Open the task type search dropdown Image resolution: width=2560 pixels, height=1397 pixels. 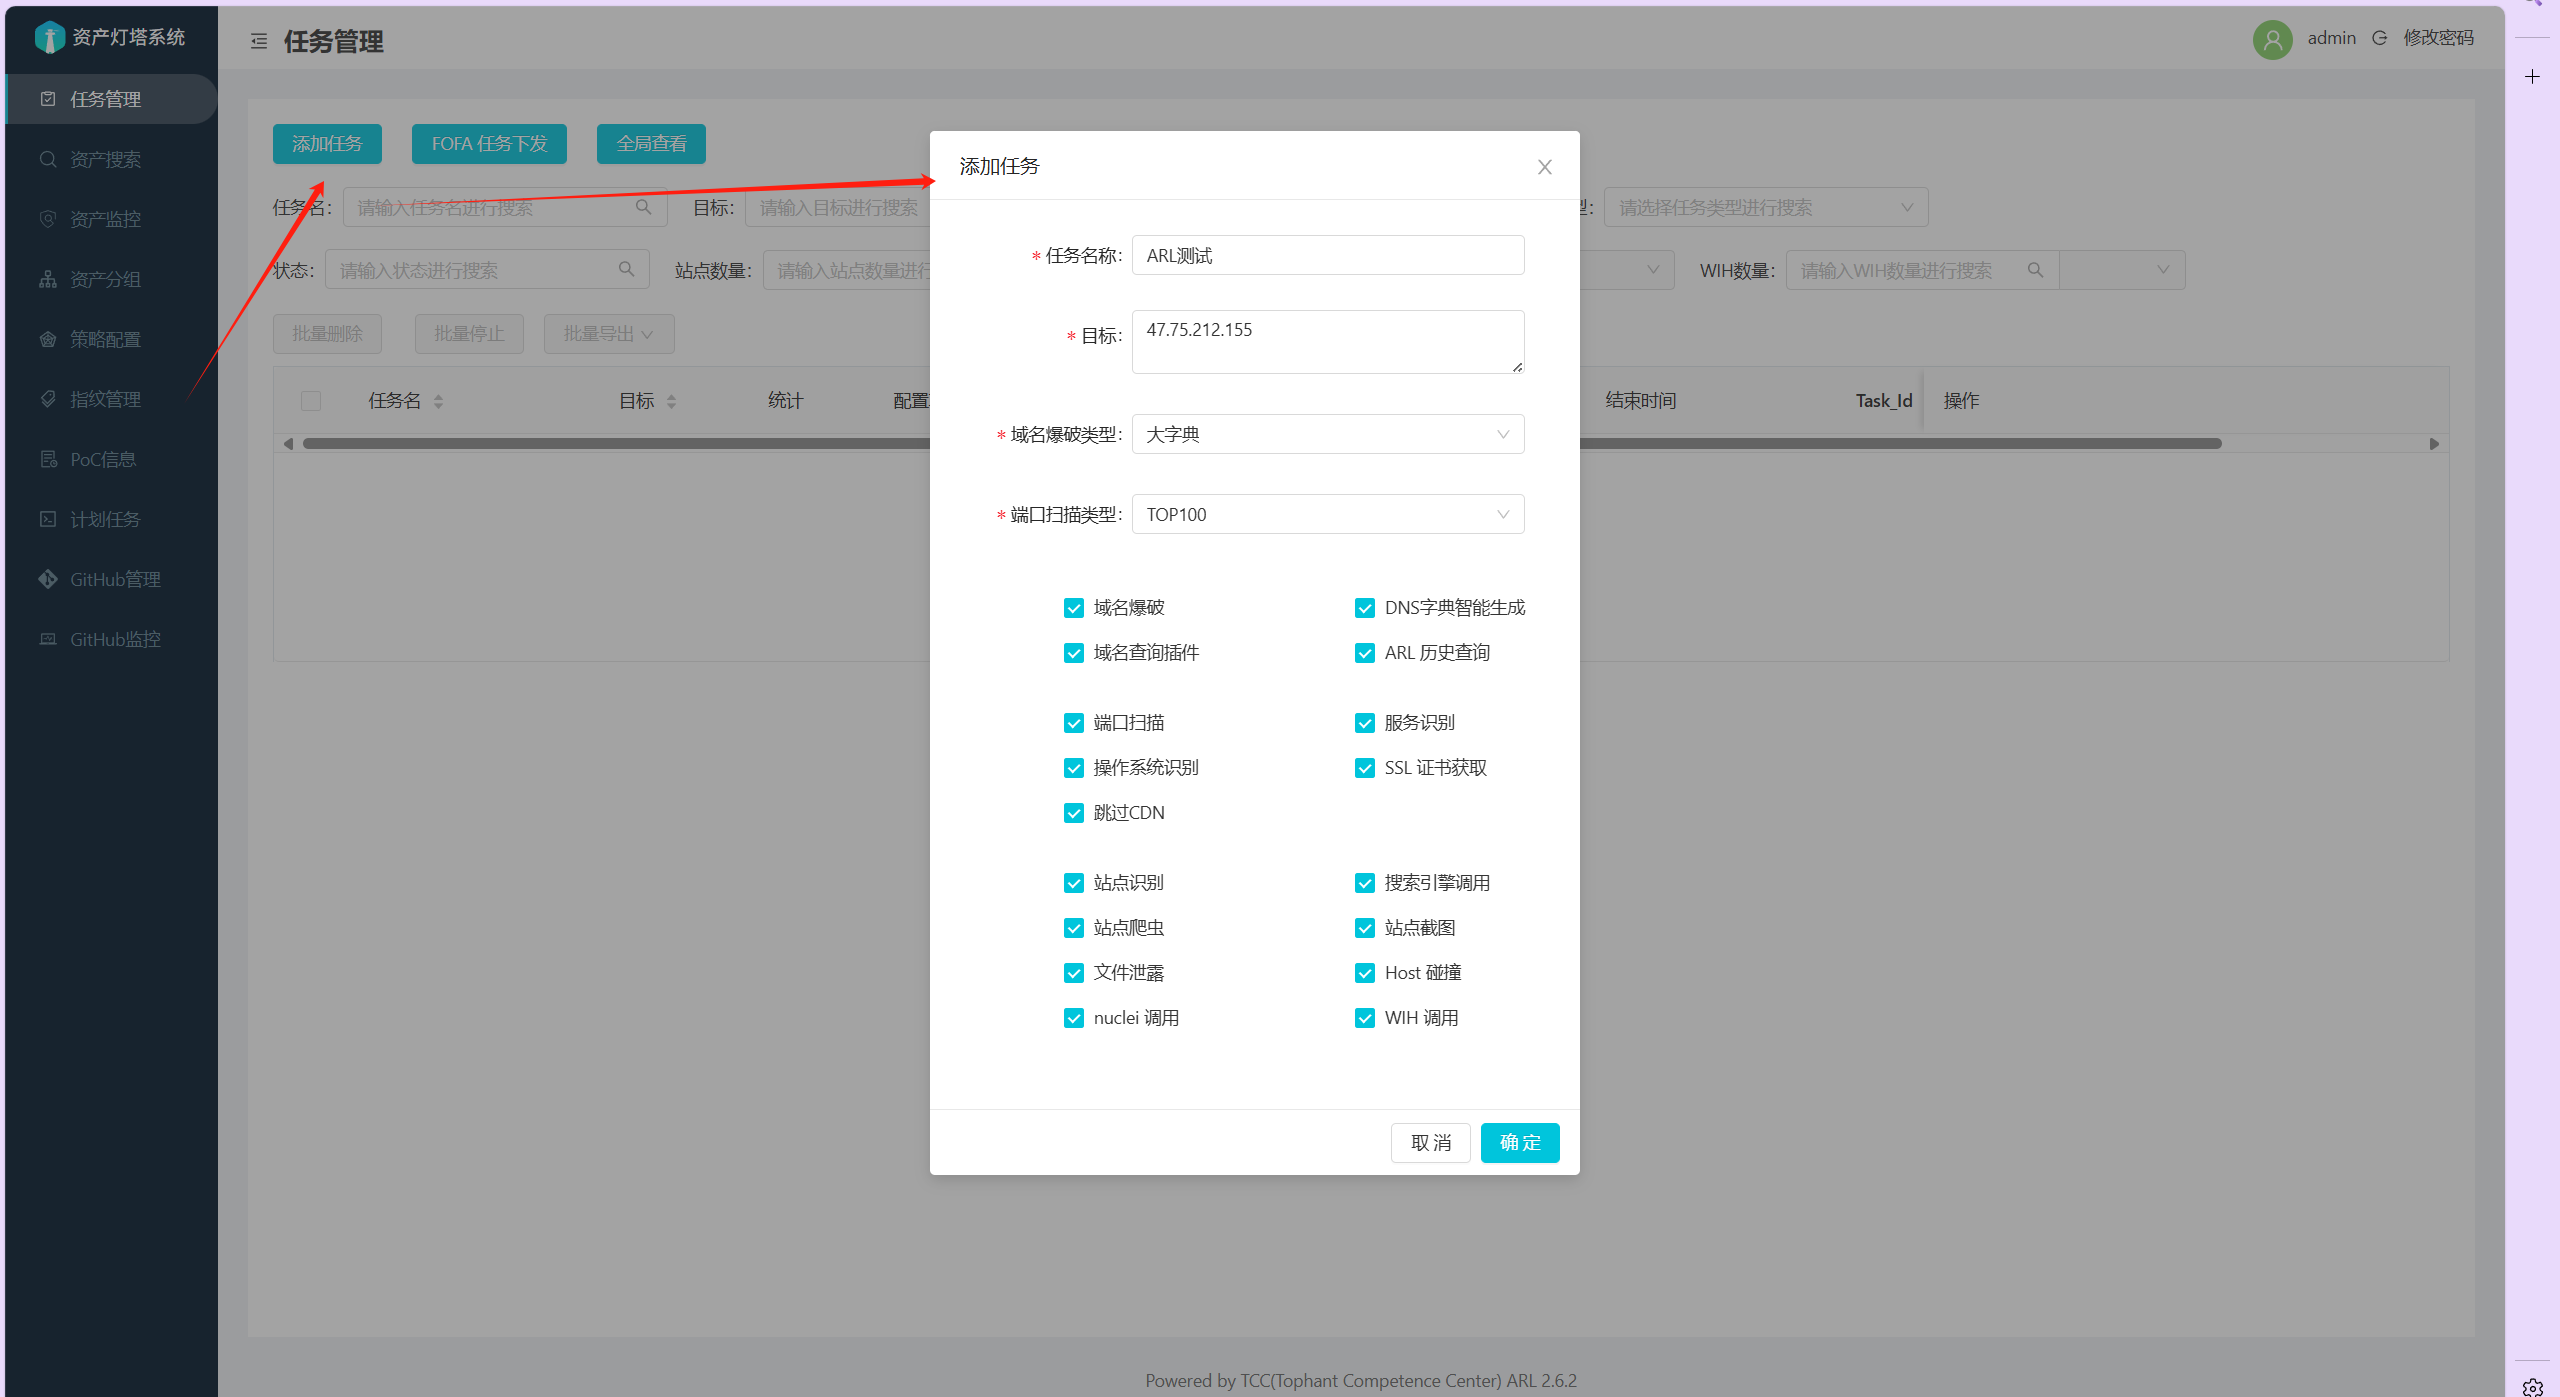click(x=1765, y=207)
